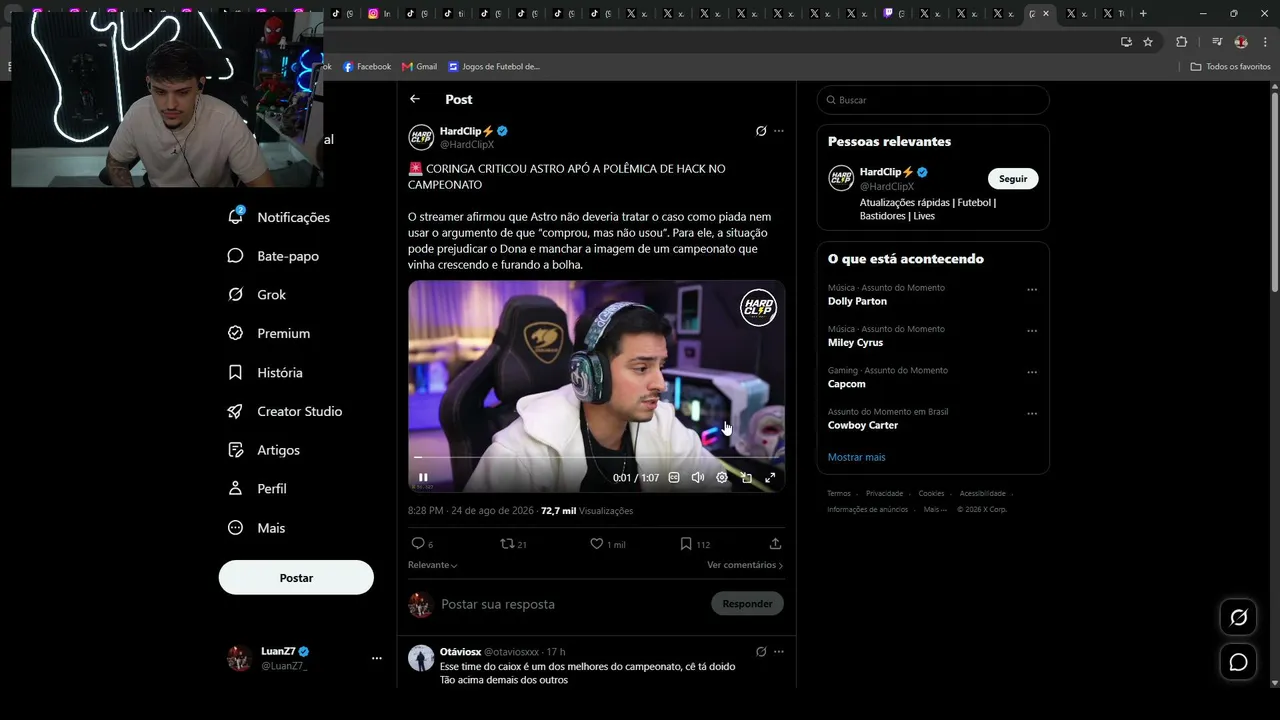1280x720 pixels.
Task: Mute the video volume
Action: pos(698,478)
